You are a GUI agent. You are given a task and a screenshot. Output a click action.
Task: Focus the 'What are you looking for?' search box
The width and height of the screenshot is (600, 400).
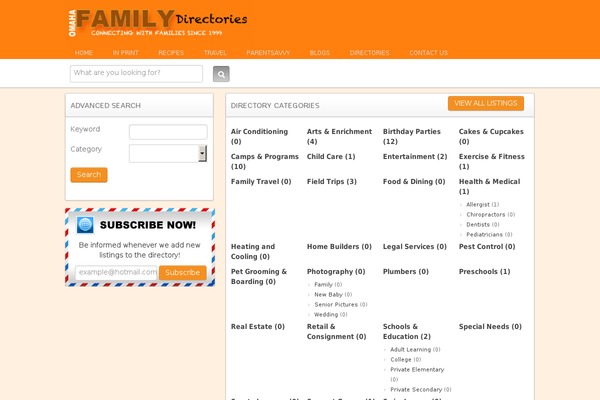[136, 73]
